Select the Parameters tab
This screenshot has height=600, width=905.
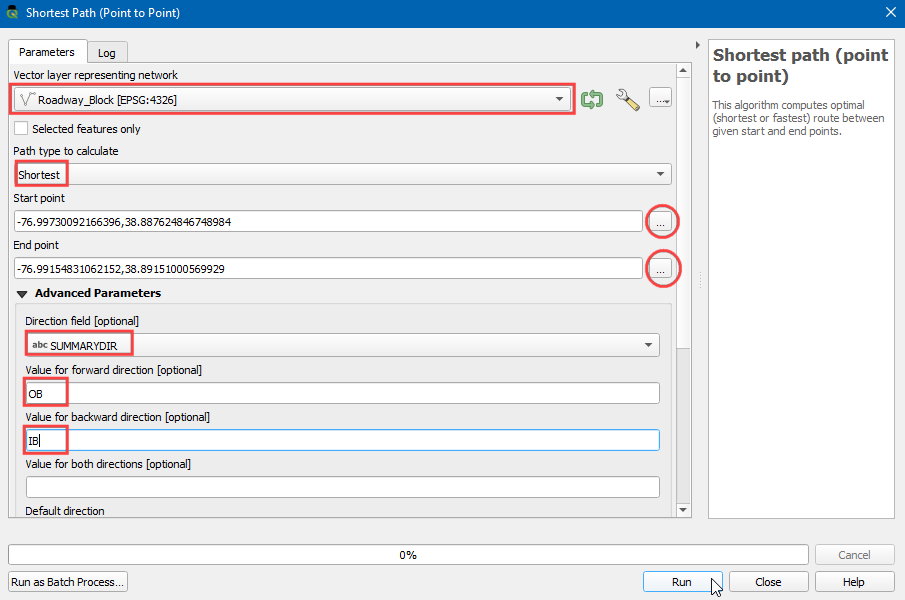coord(47,52)
